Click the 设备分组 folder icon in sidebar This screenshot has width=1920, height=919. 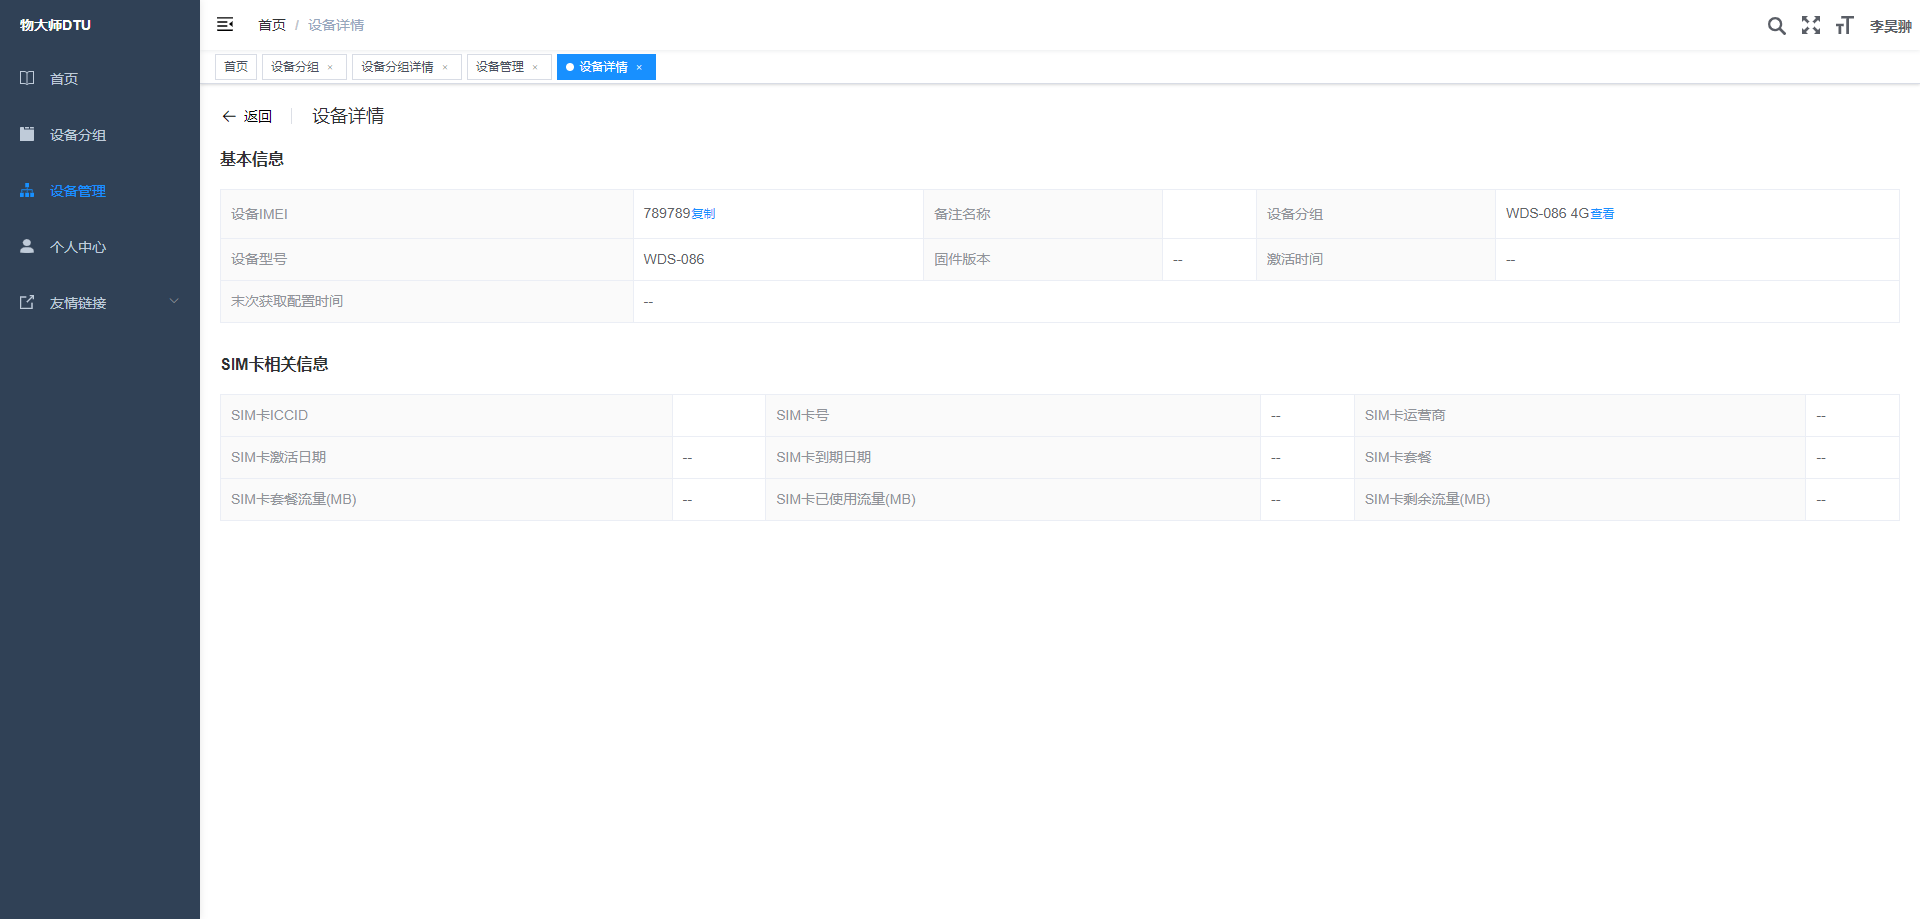tap(27, 134)
